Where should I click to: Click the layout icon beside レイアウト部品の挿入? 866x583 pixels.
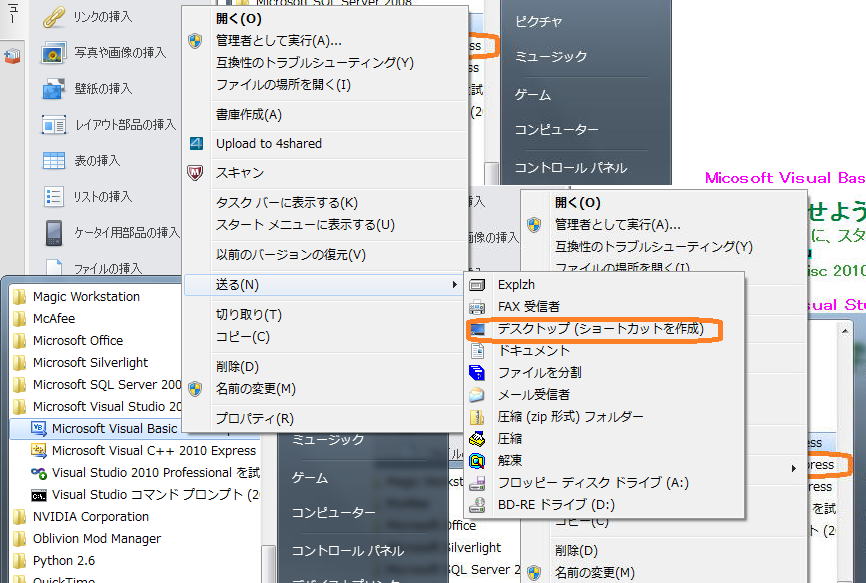54,125
